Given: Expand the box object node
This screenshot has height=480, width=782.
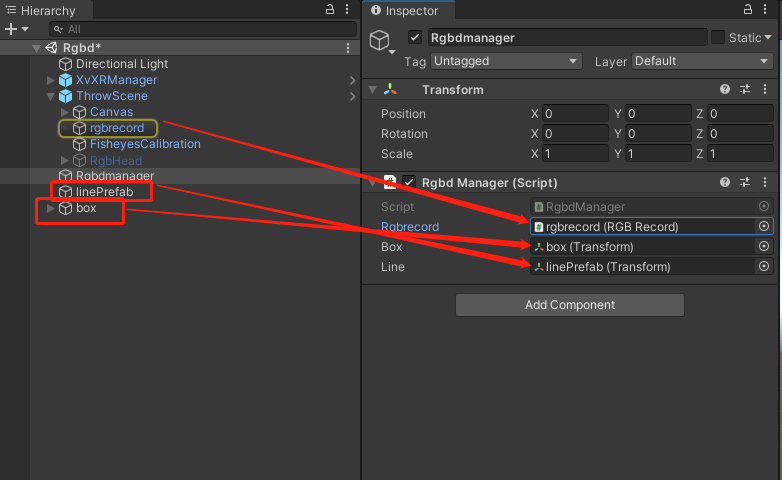Looking at the screenshot, I should [x=50, y=208].
